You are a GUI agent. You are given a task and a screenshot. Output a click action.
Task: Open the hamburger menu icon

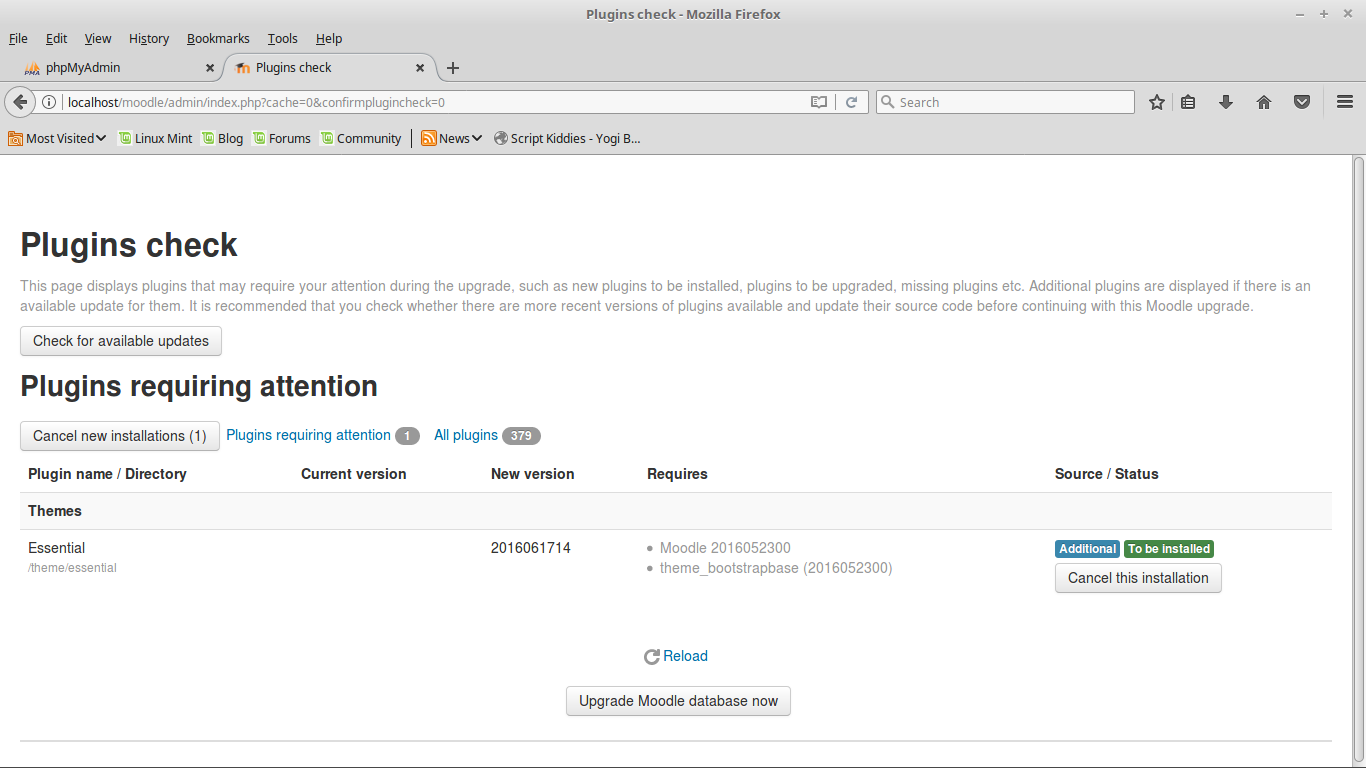[1344, 101]
